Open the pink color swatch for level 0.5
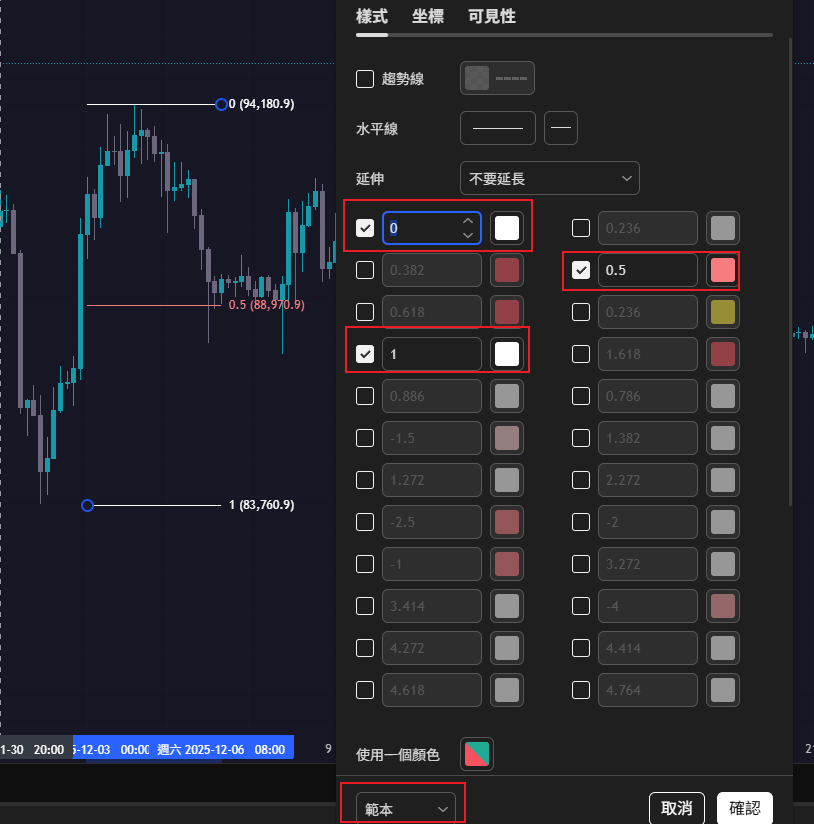 722,270
